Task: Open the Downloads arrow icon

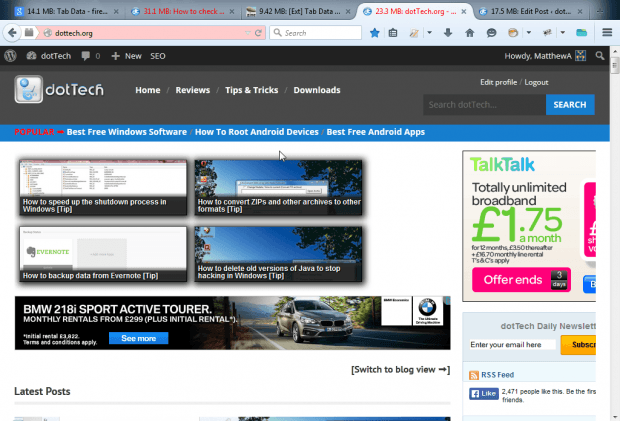Action: pos(448,33)
